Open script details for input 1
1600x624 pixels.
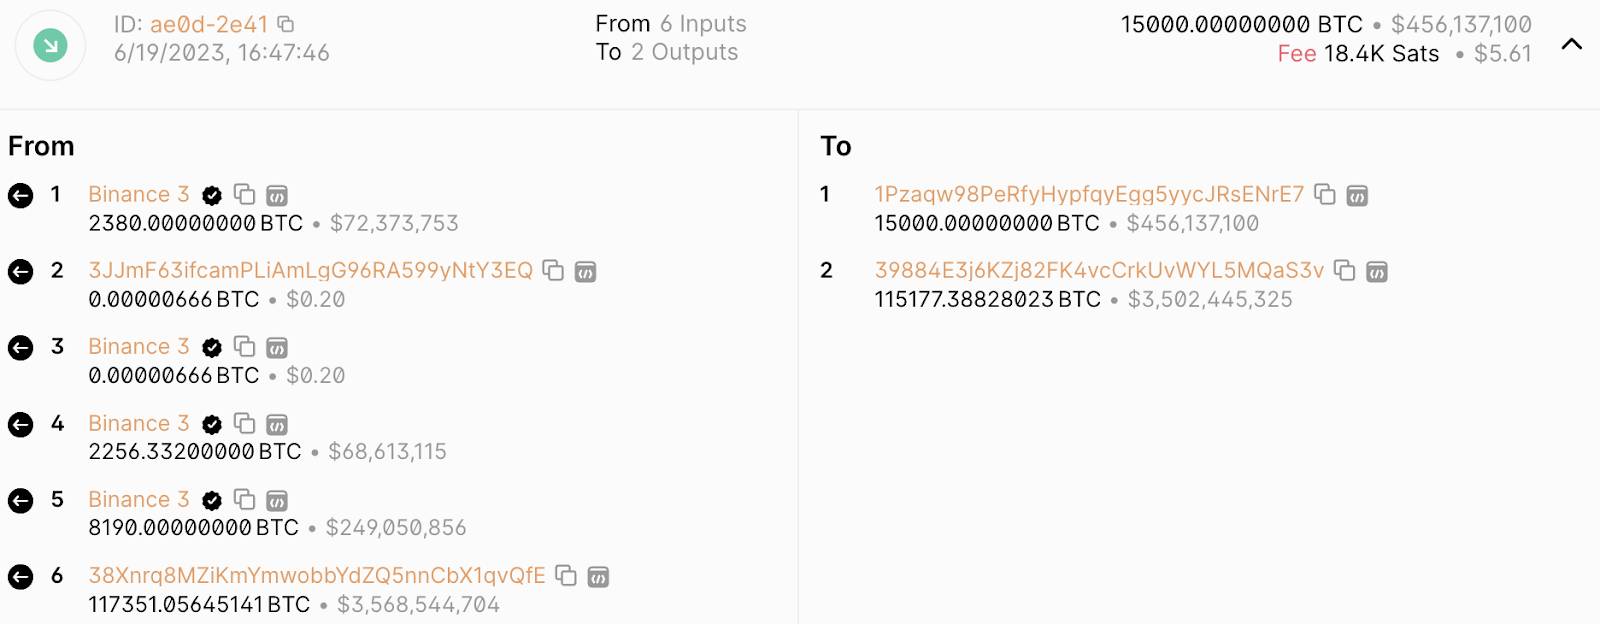click(277, 195)
